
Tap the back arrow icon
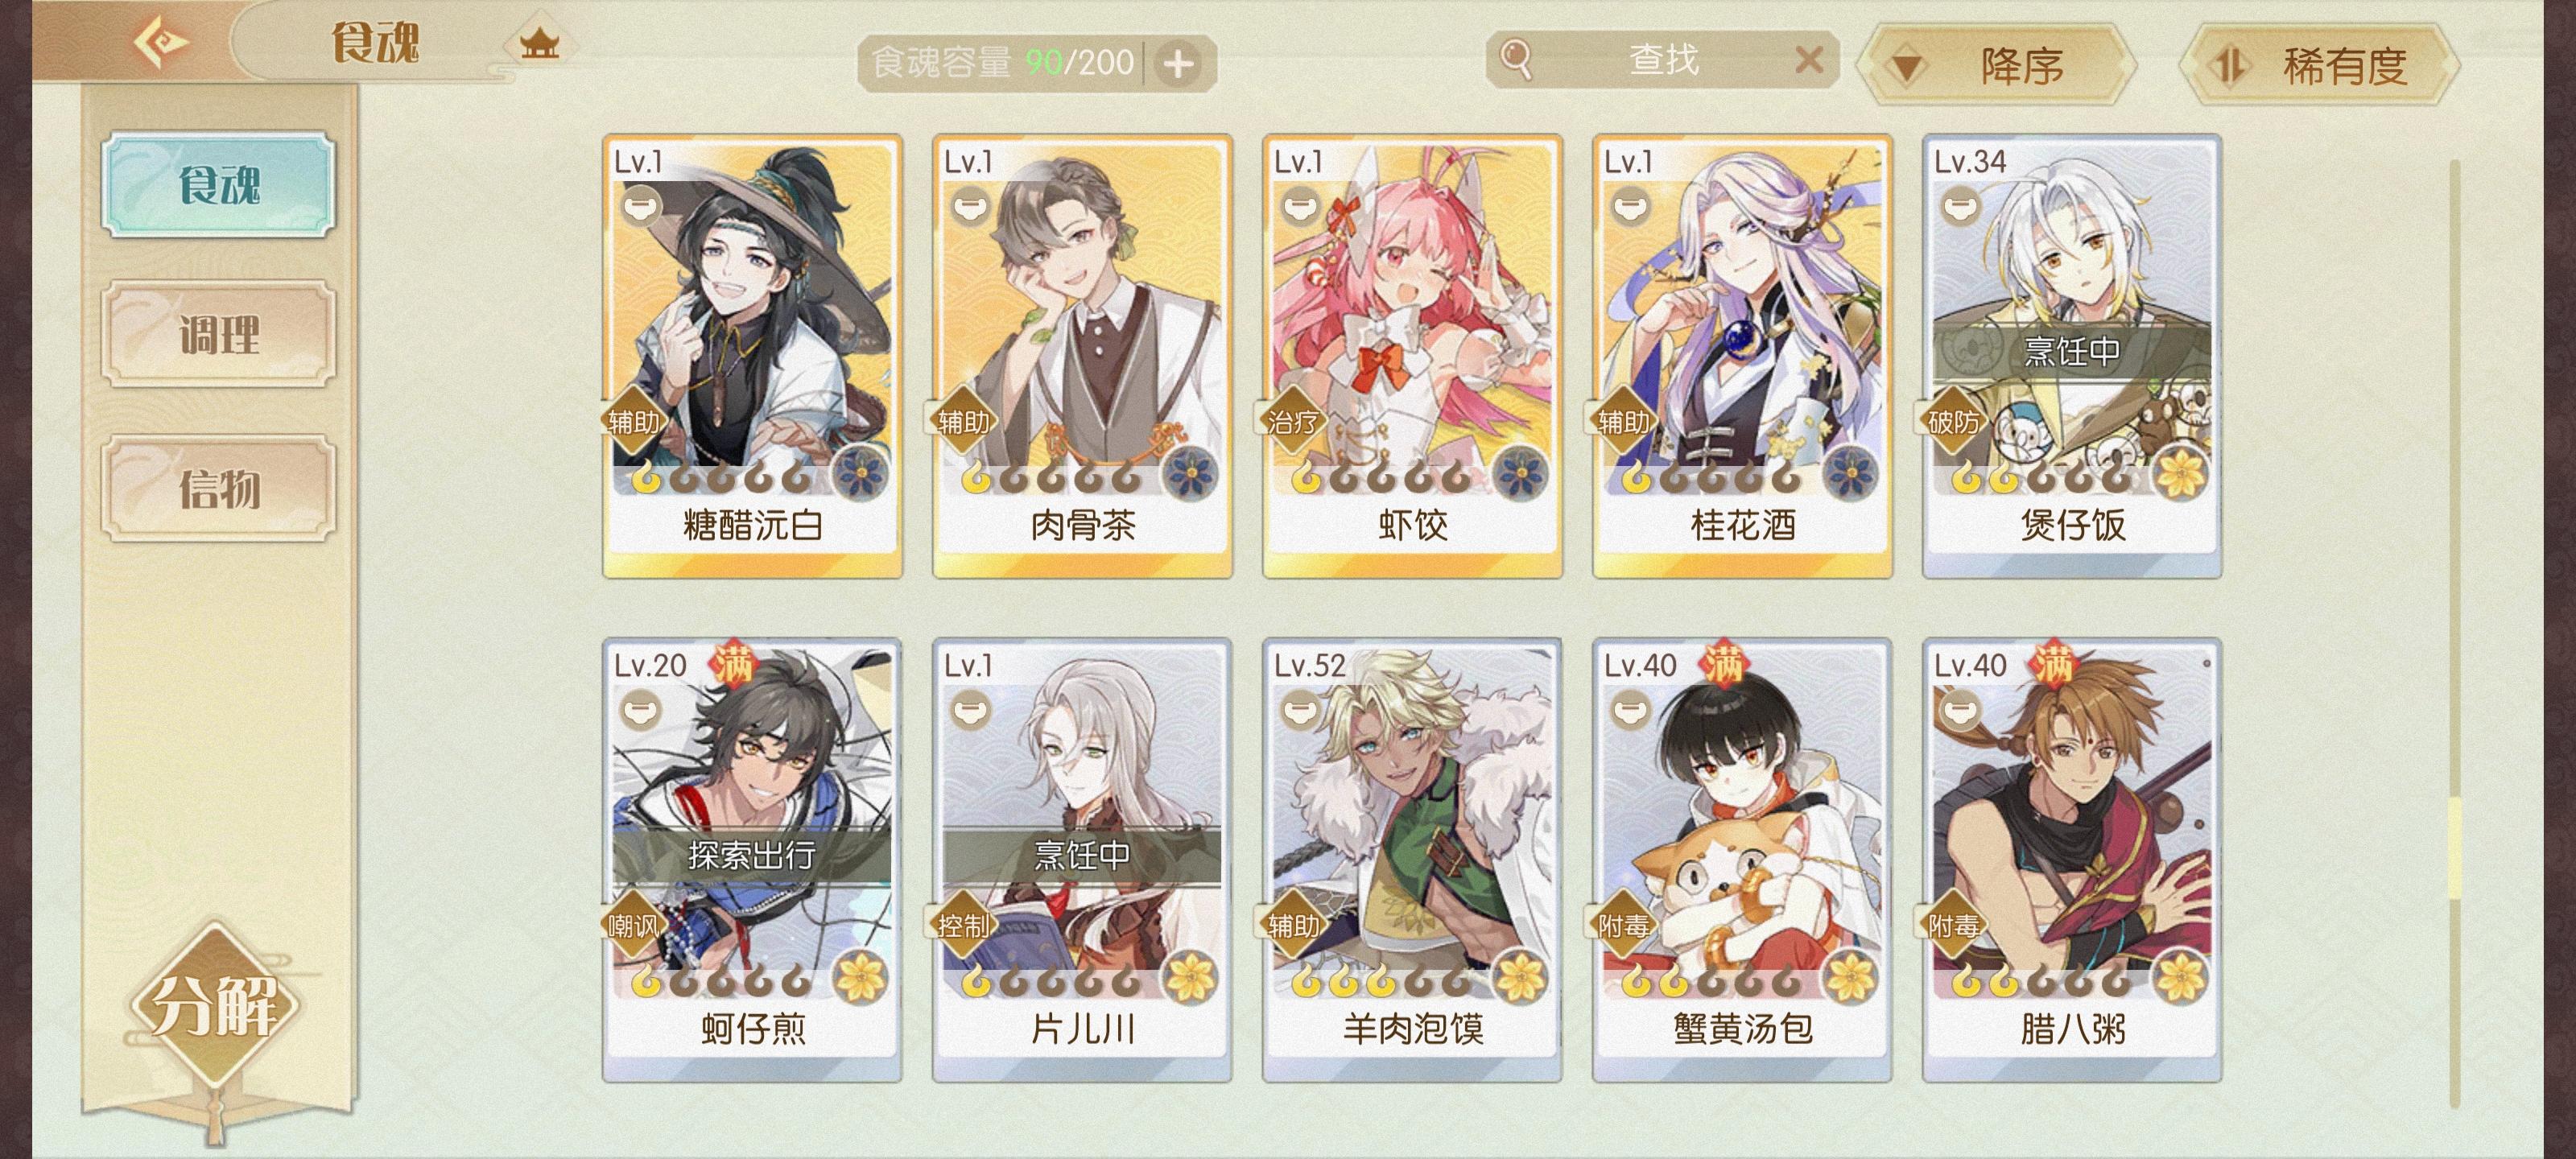pos(160,42)
